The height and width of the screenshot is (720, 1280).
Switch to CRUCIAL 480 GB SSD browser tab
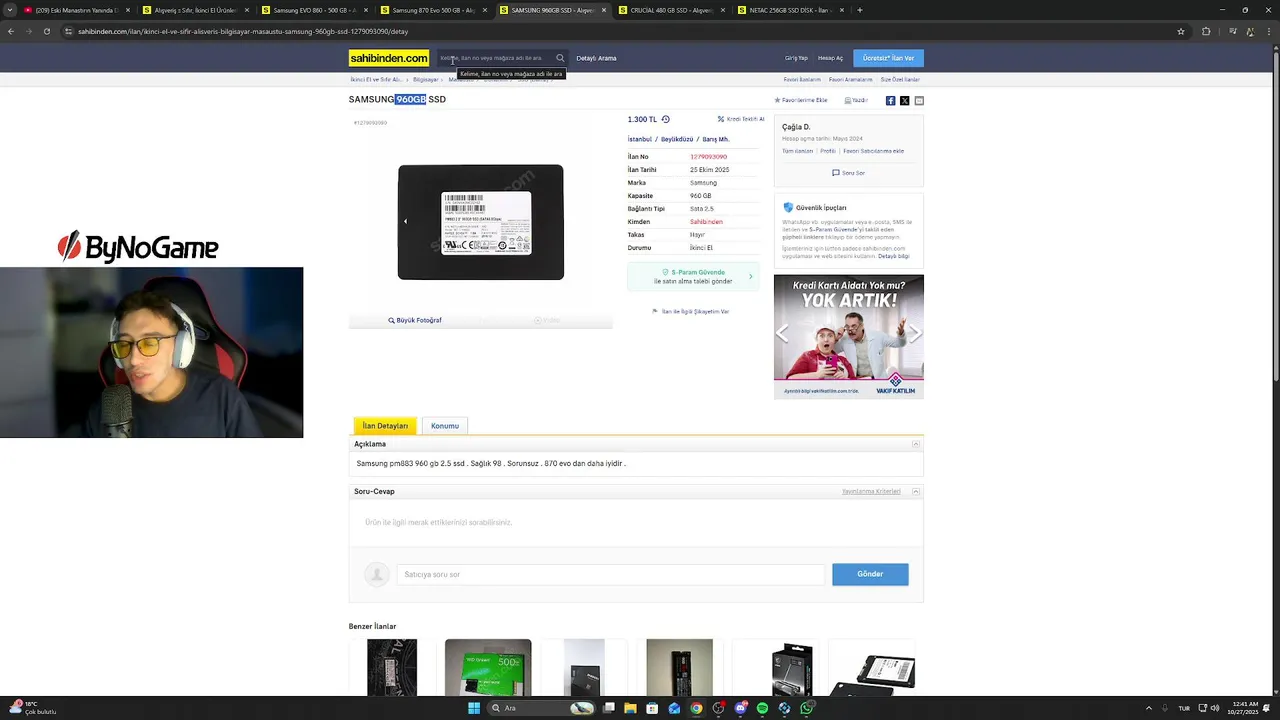coord(671,10)
